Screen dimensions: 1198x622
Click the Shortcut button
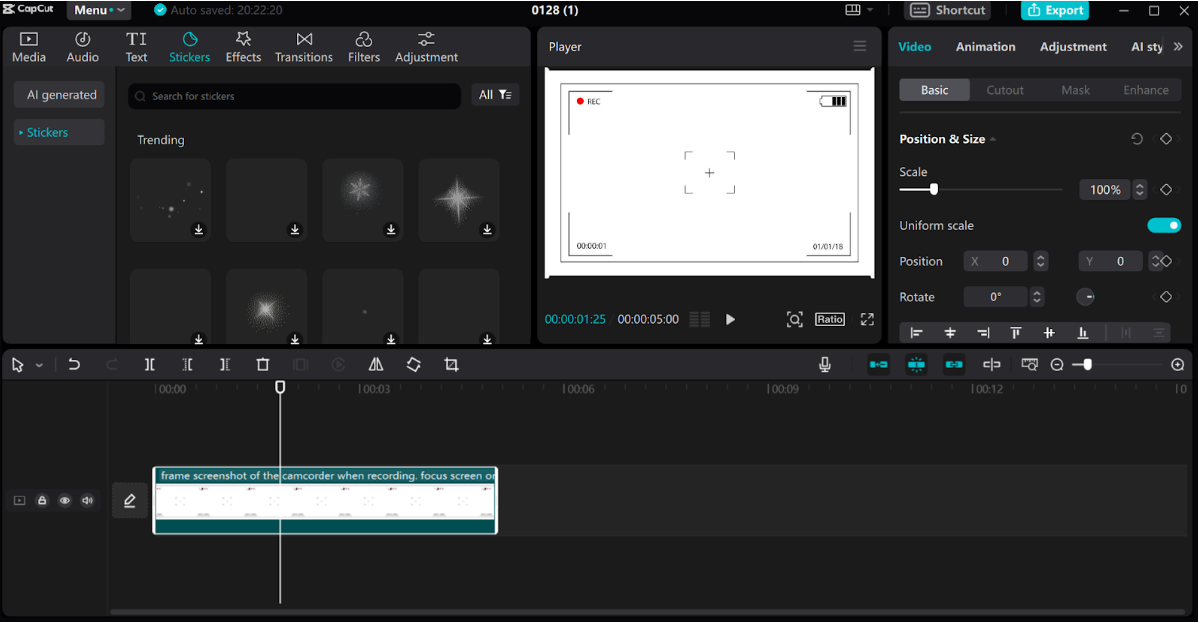click(x=947, y=10)
